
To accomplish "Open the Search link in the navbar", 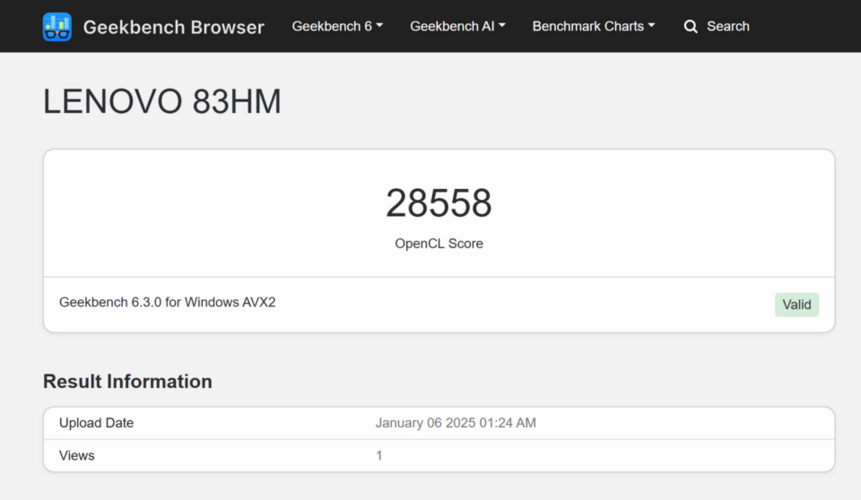I will [717, 26].
